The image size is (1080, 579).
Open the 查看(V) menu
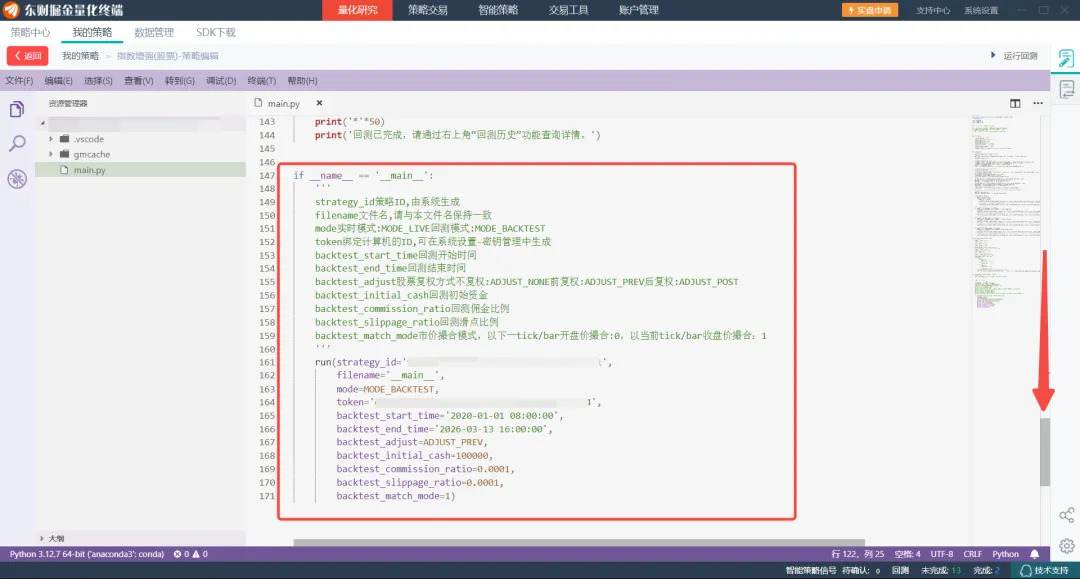tap(138, 81)
